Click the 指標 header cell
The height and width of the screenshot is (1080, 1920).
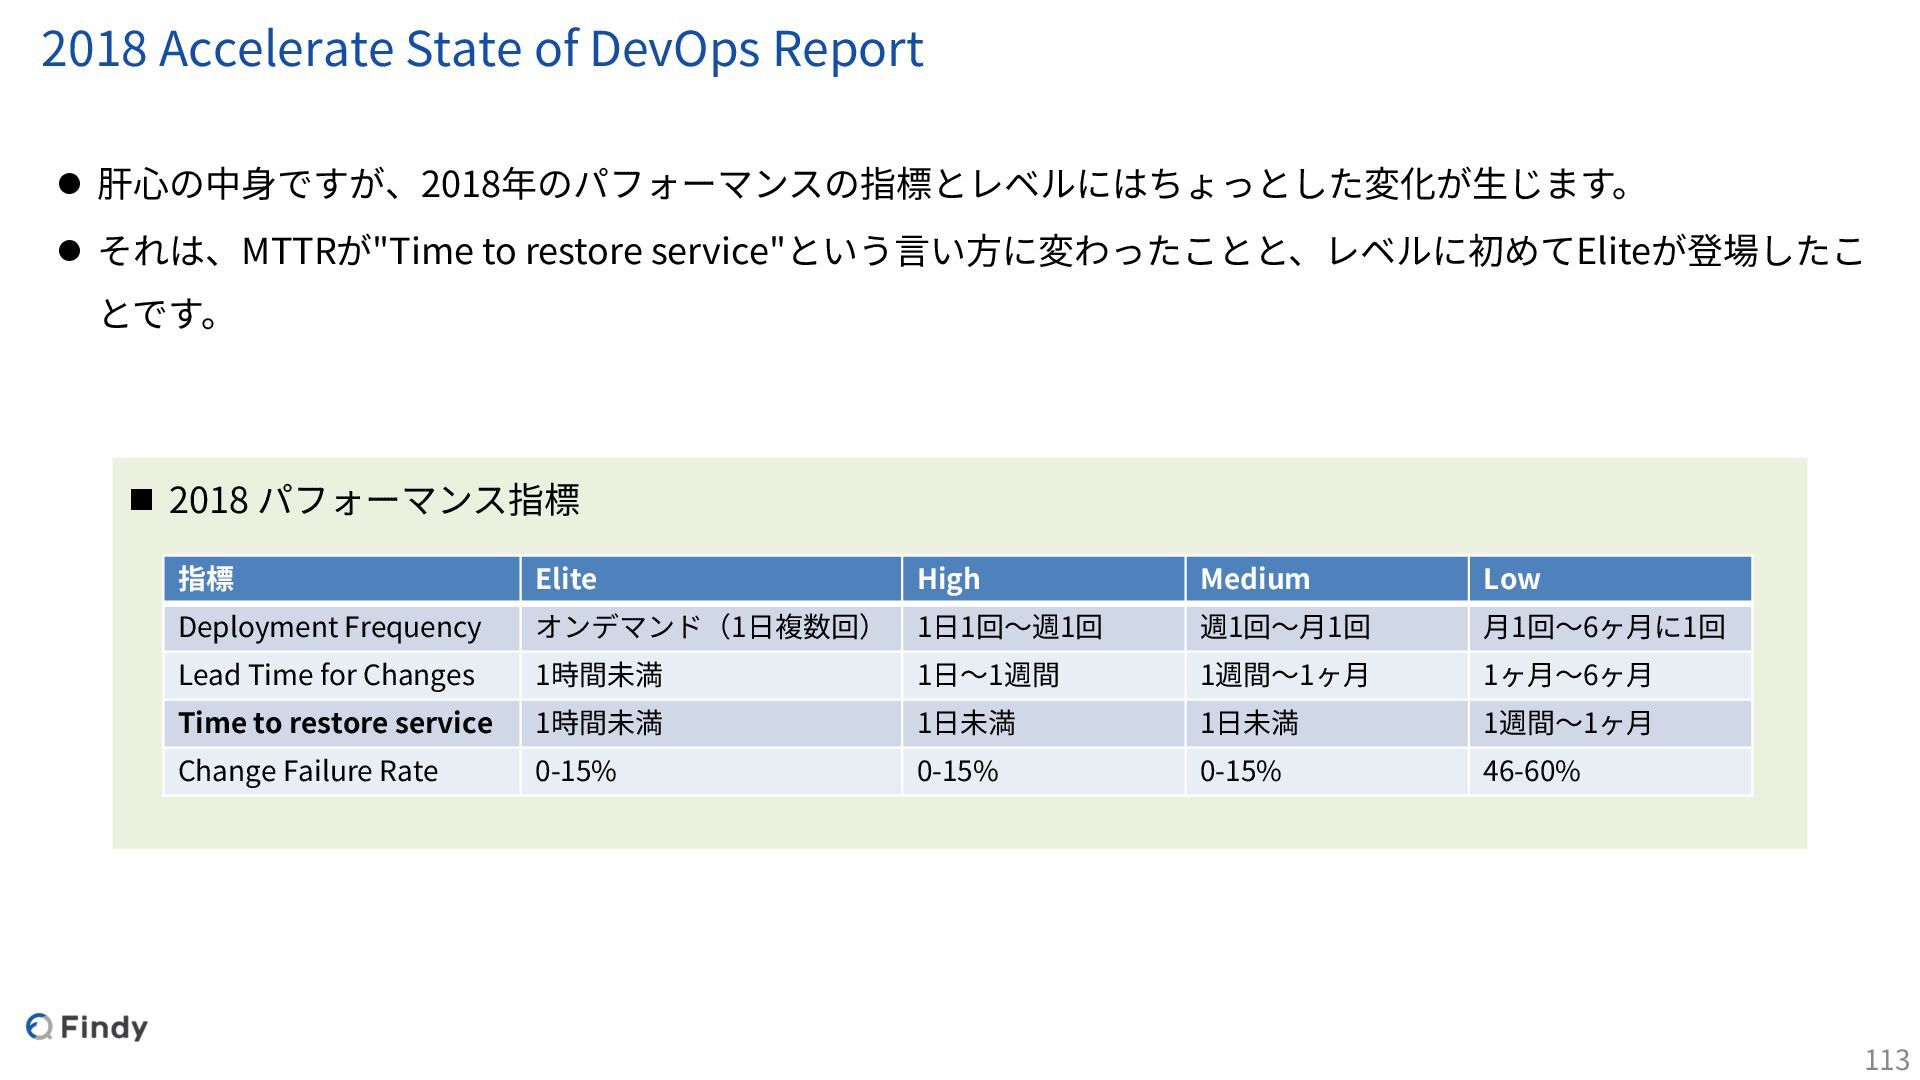[x=206, y=579]
